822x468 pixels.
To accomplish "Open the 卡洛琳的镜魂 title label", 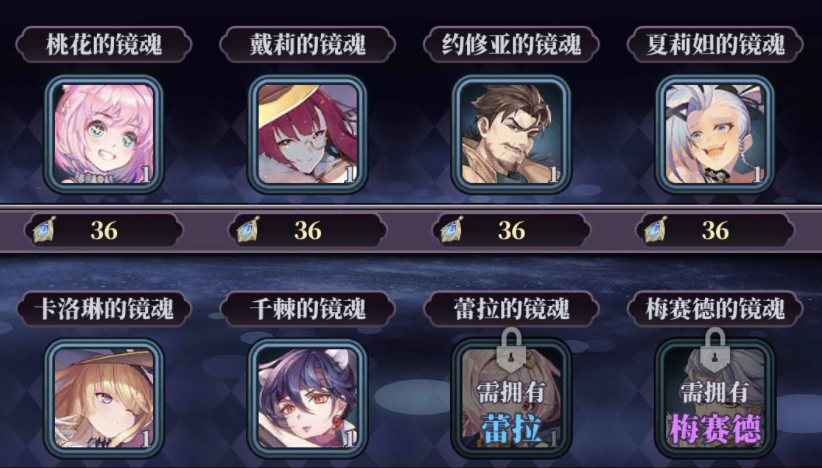I will pyautogui.click(x=104, y=309).
